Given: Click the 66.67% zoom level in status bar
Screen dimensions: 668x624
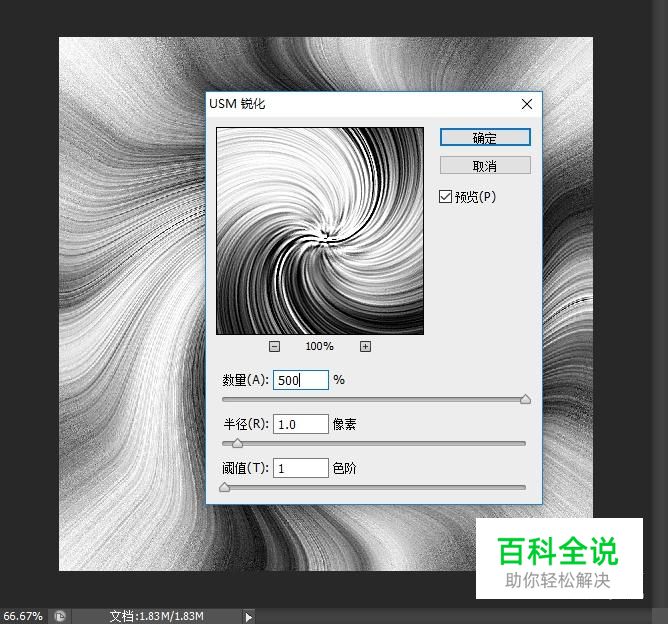Looking at the screenshot, I should [23, 616].
